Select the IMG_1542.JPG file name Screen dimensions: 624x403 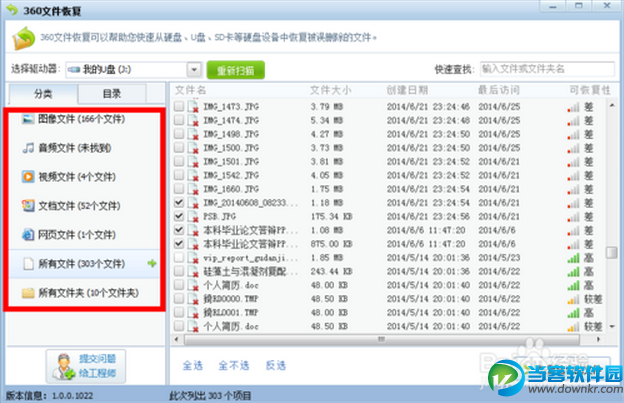231,175
